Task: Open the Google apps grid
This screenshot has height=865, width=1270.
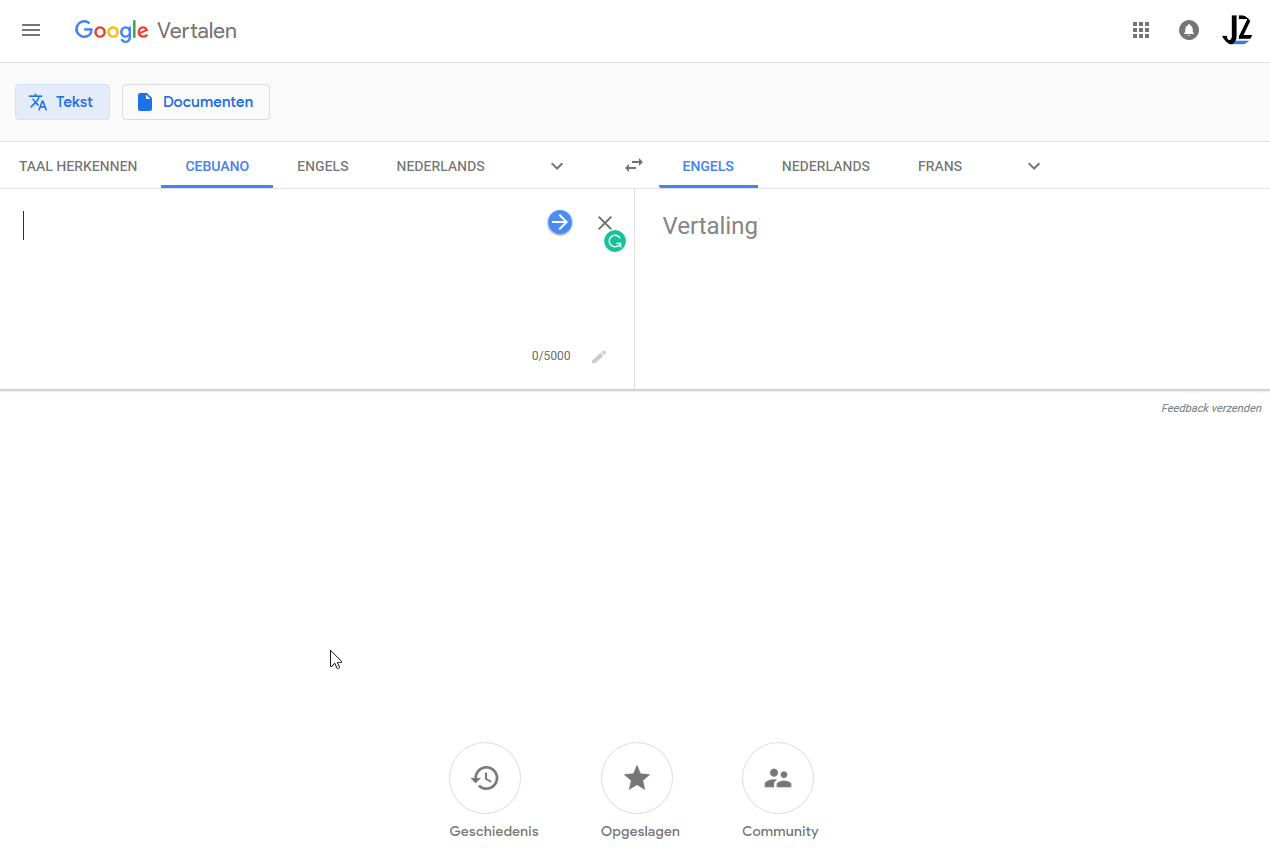Action: [1141, 30]
